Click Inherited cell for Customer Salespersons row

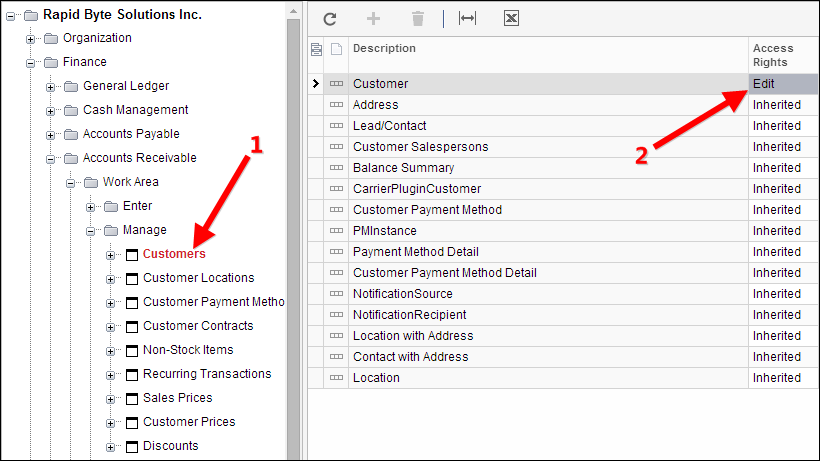(783, 147)
